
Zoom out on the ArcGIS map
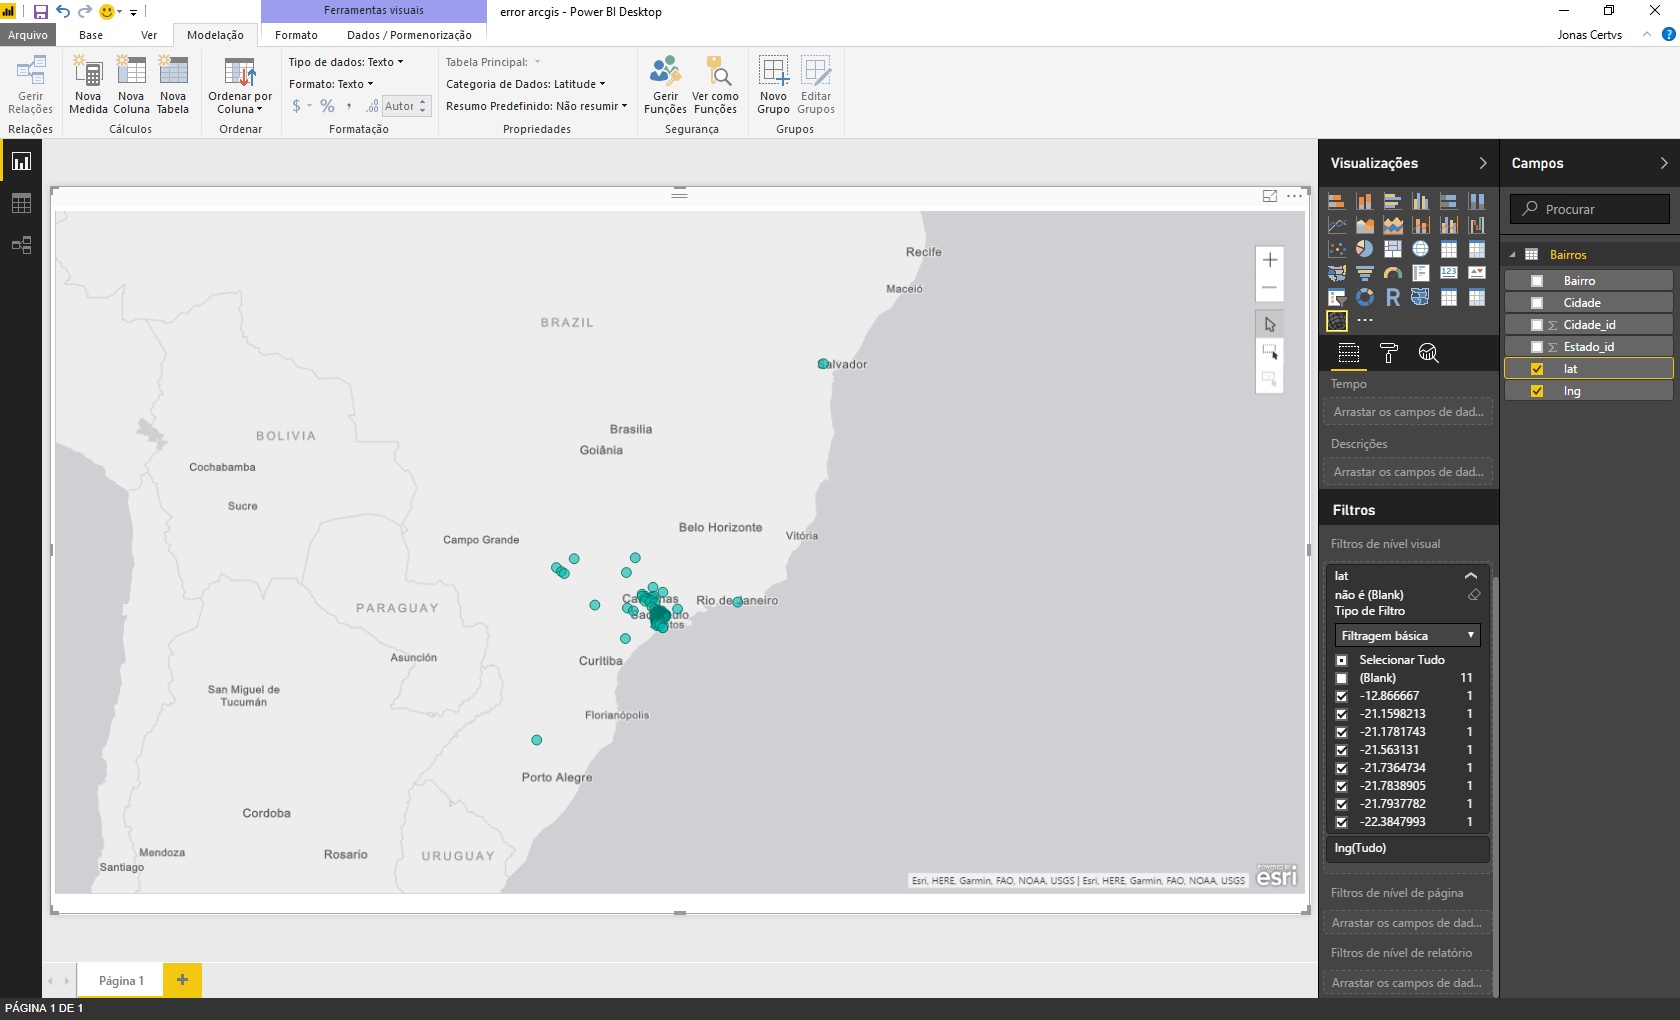(x=1270, y=288)
